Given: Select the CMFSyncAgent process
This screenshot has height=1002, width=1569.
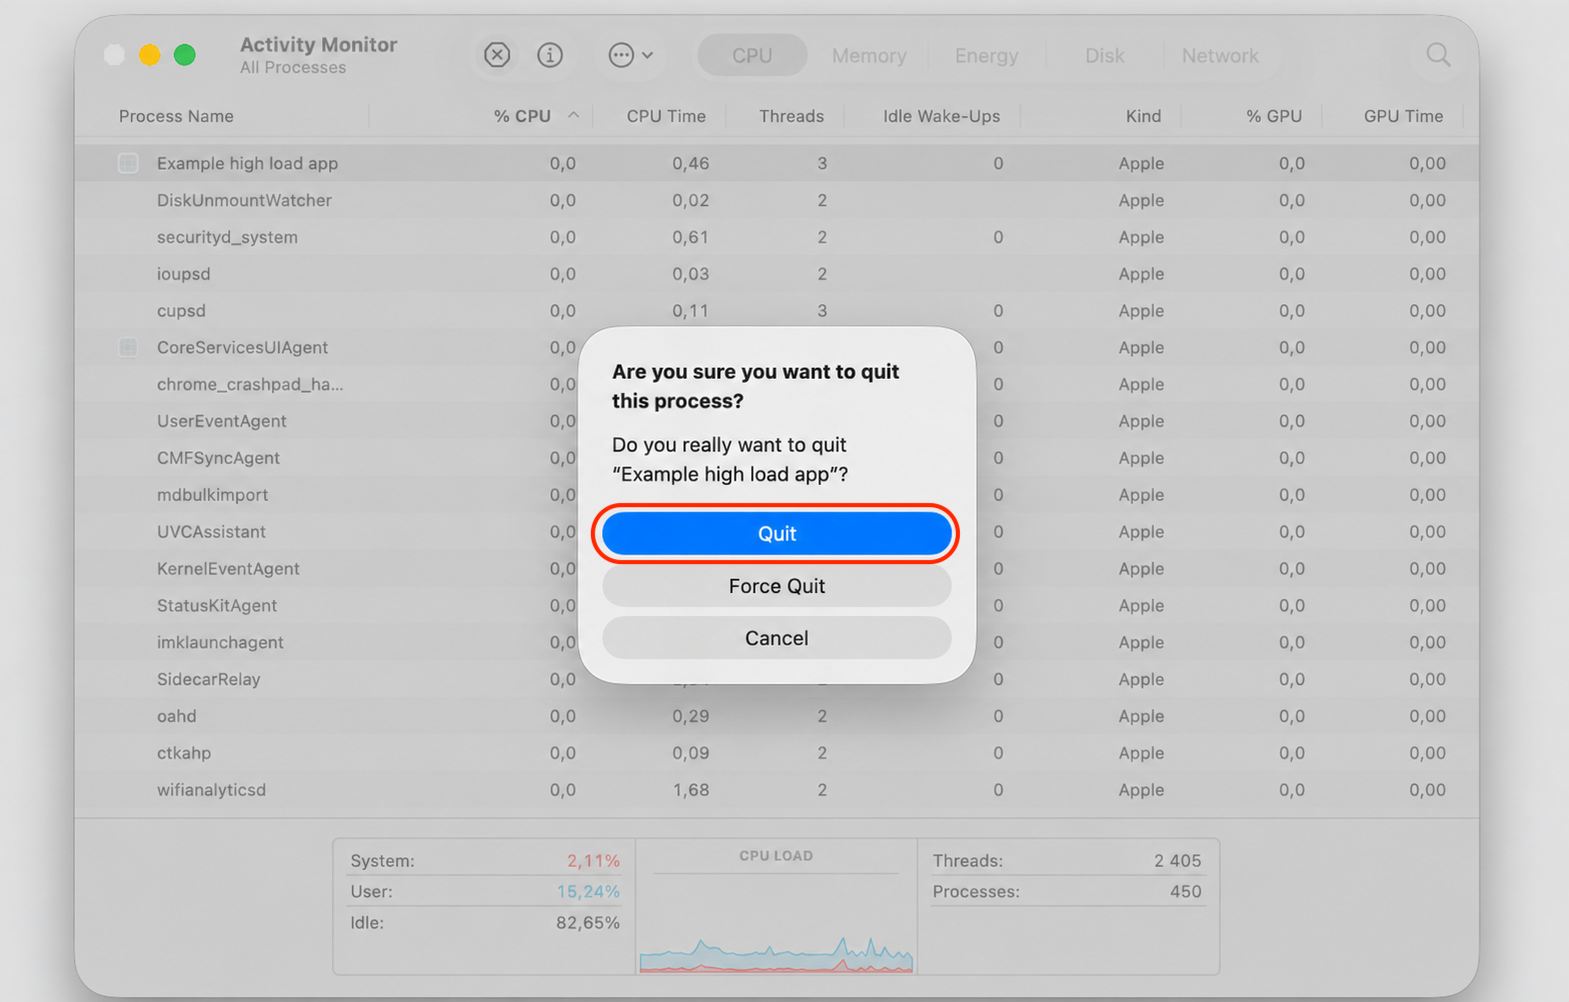Looking at the screenshot, I should 218,458.
